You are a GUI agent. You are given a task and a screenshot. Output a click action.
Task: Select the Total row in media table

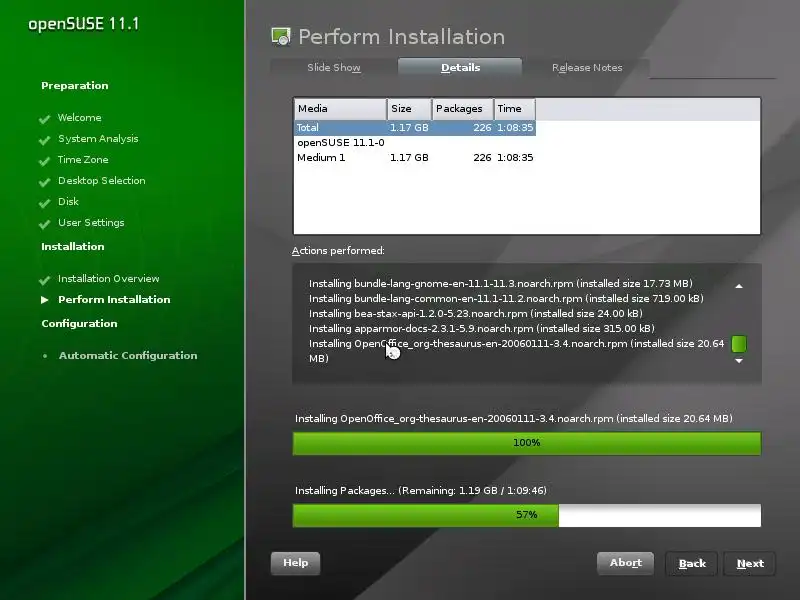(x=415, y=128)
